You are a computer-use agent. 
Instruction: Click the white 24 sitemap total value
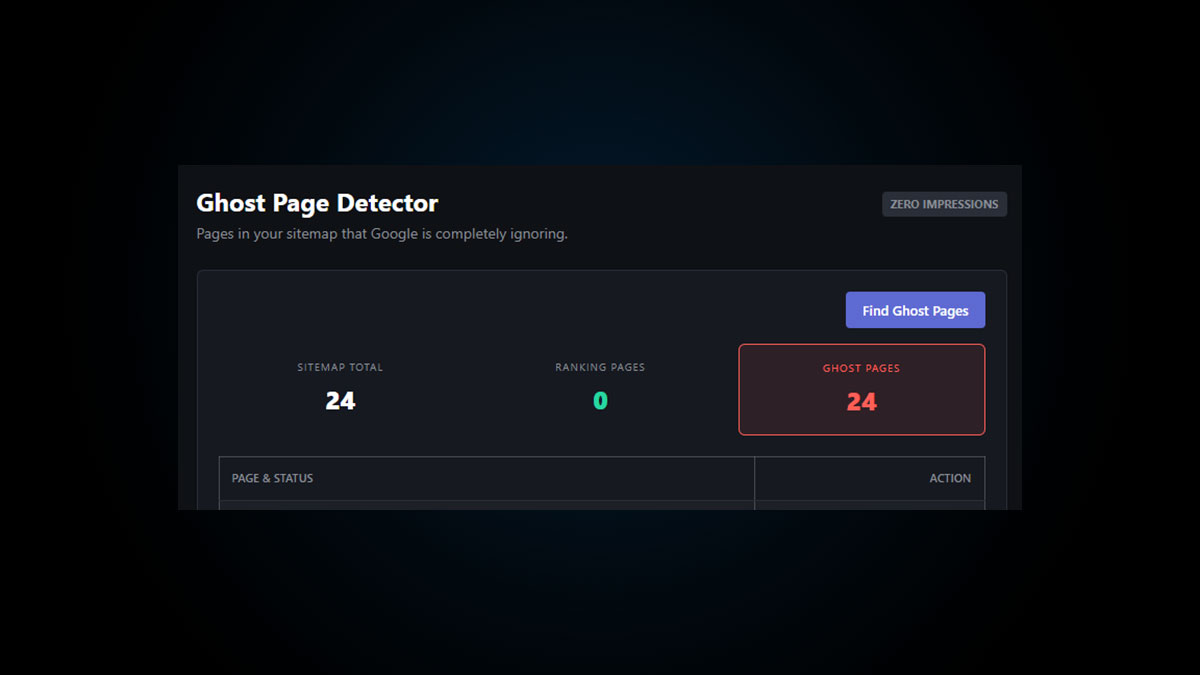(340, 401)
